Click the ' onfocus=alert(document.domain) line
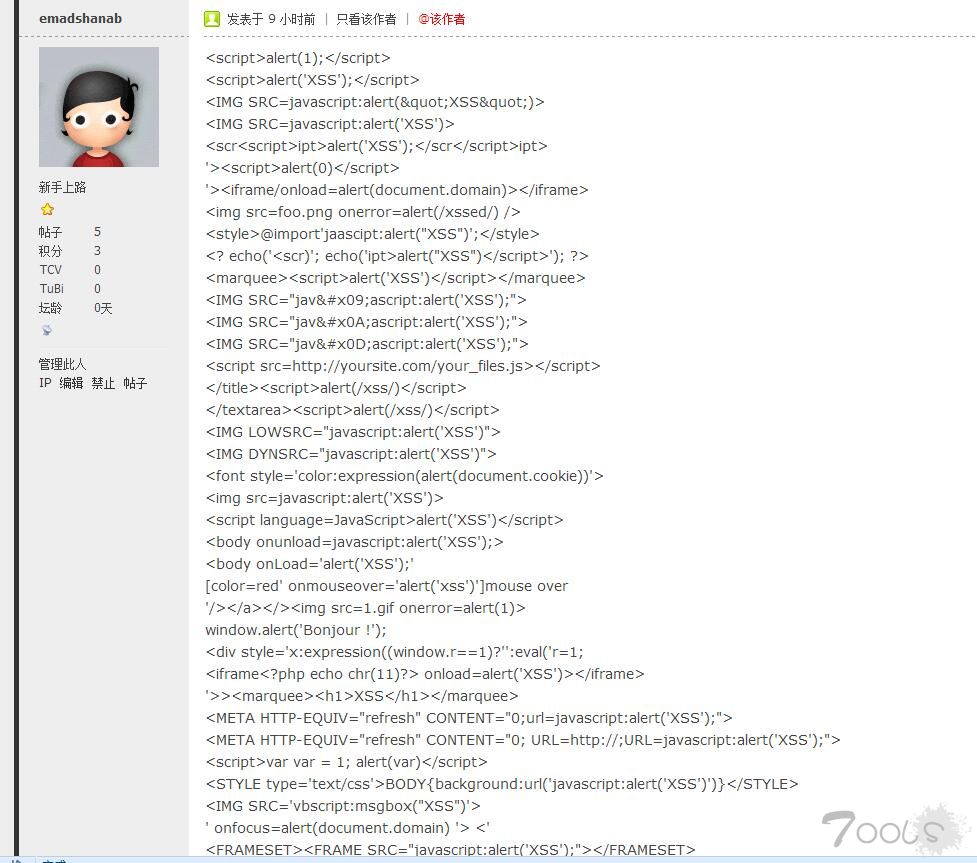 pyautogui.click(x=348, y=828)
